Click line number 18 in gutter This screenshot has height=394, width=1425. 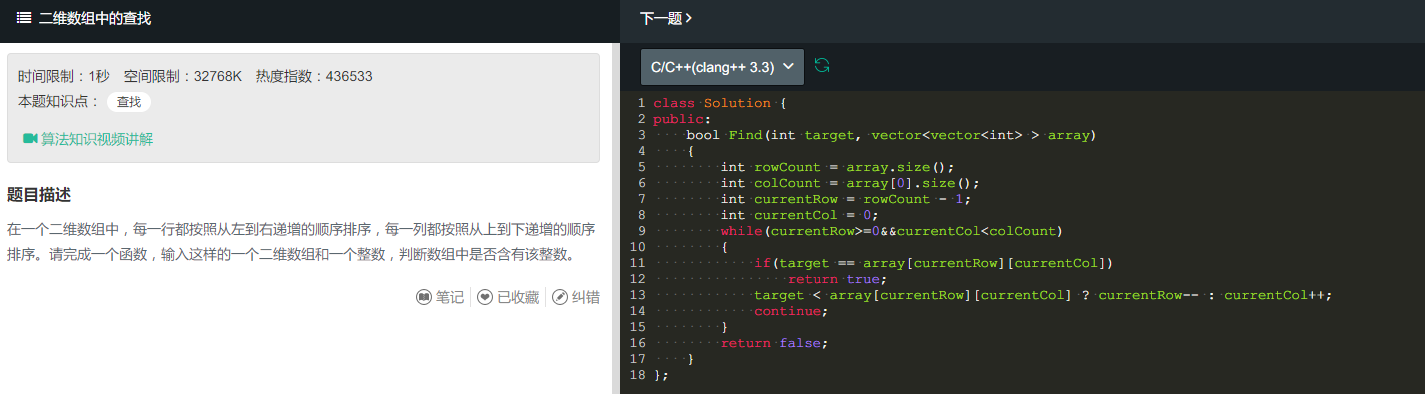point(637,375)
